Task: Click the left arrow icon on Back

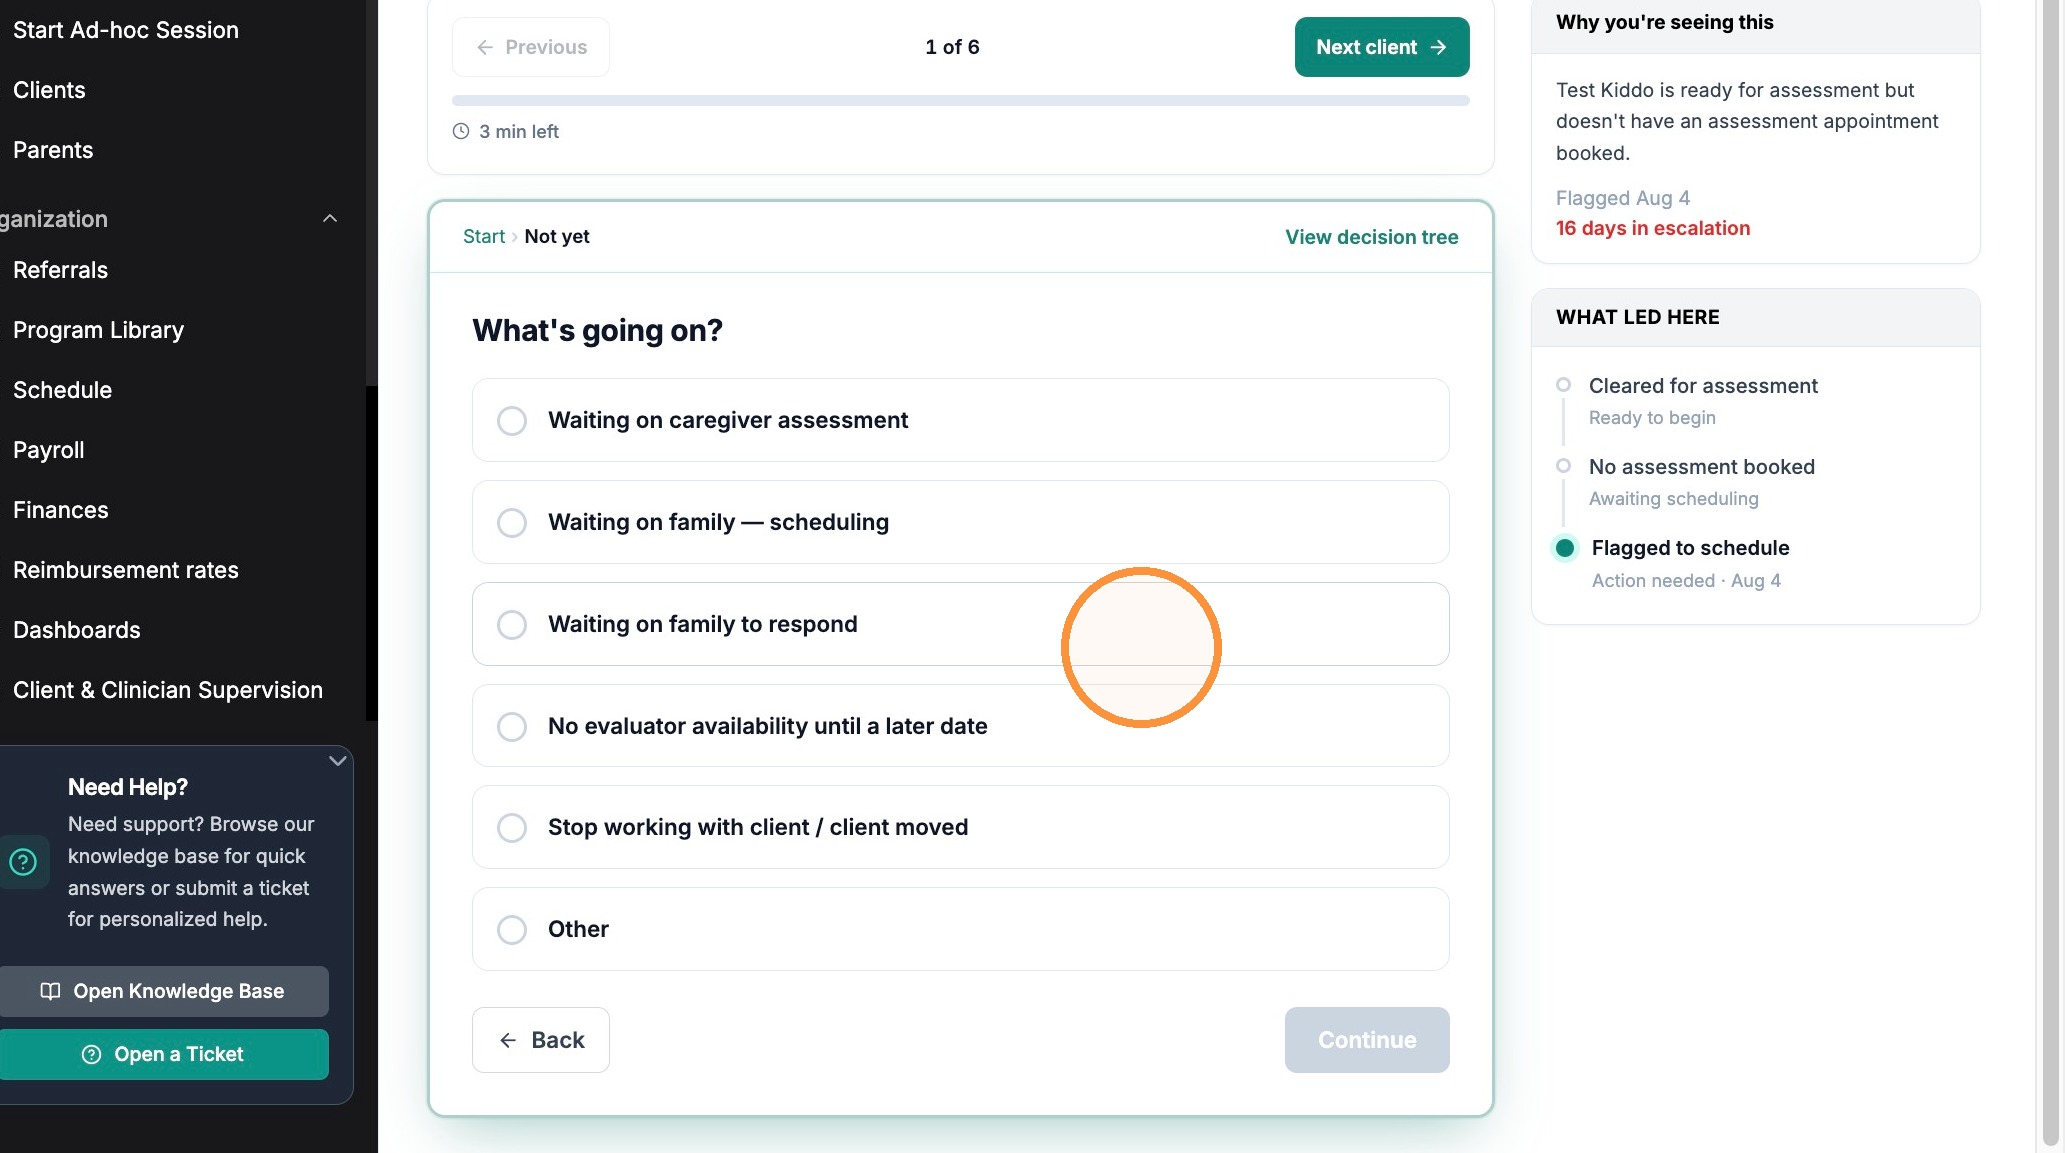Action: click(508, 1040)
